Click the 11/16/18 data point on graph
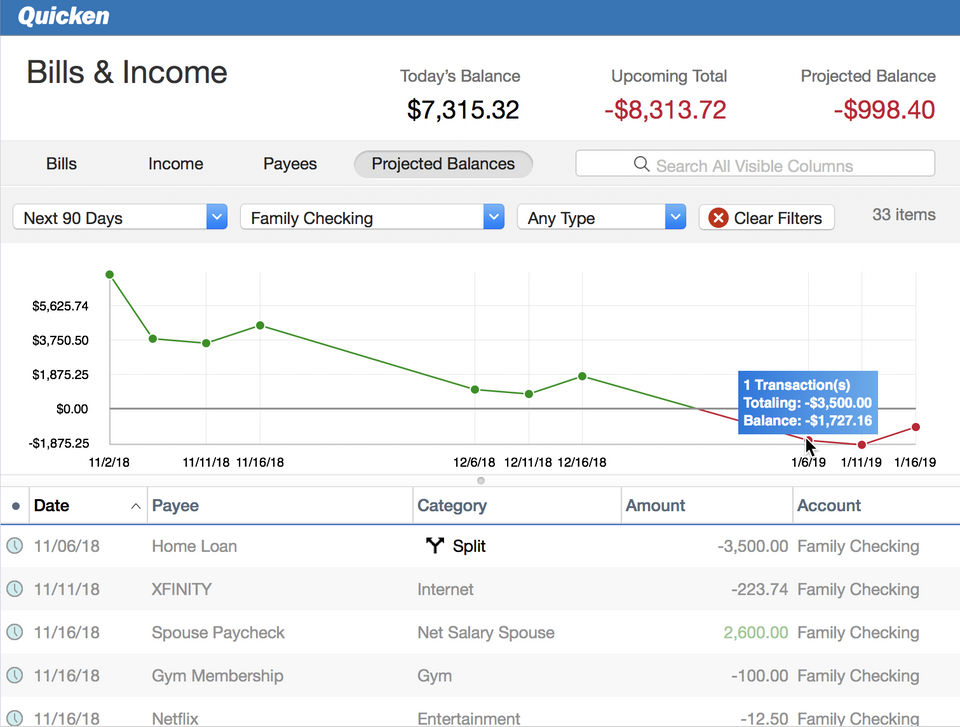Screen dimensions: 960x727 pyautogui.click(x=260, y=325)
